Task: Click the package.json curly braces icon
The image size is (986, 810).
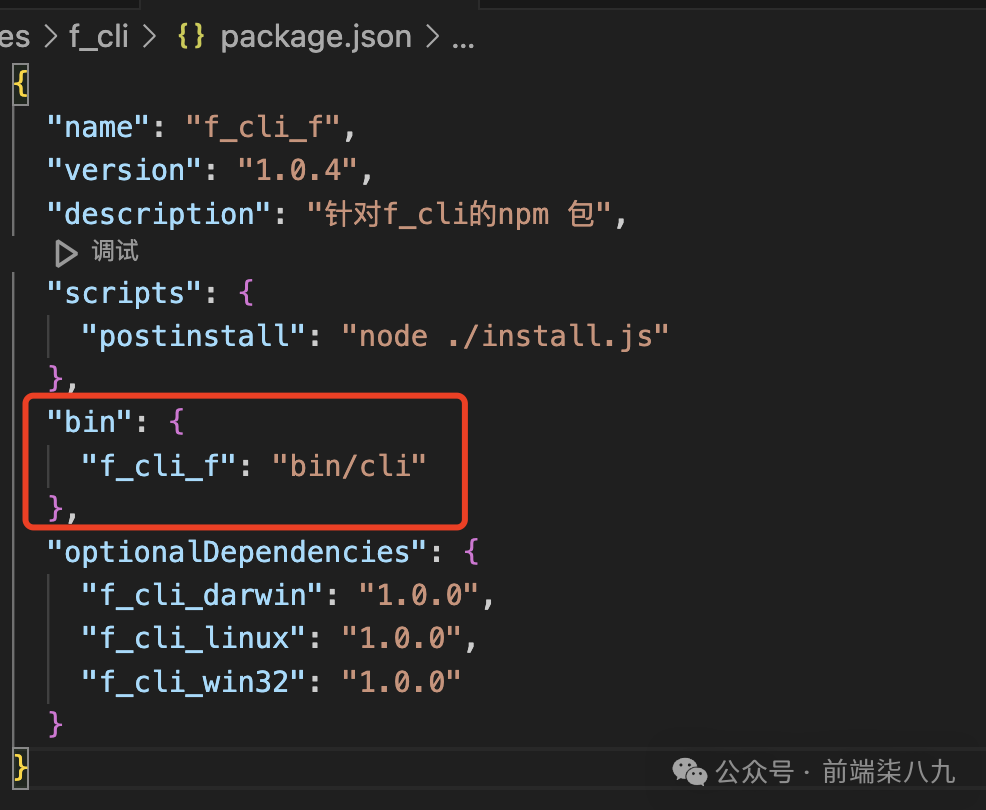Action: coord(191,37)
